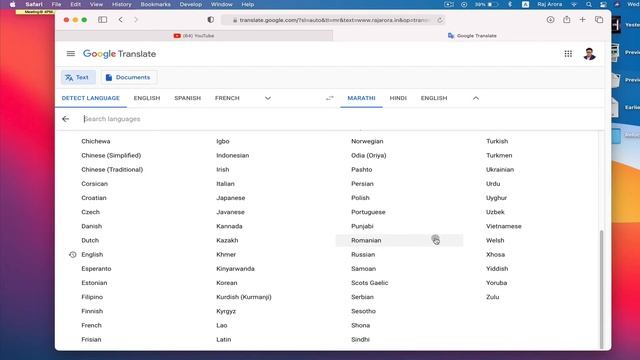The width and height of the screenshot is (640, 360).
Task: Open the Google apps grid
Action: [568, 54]
